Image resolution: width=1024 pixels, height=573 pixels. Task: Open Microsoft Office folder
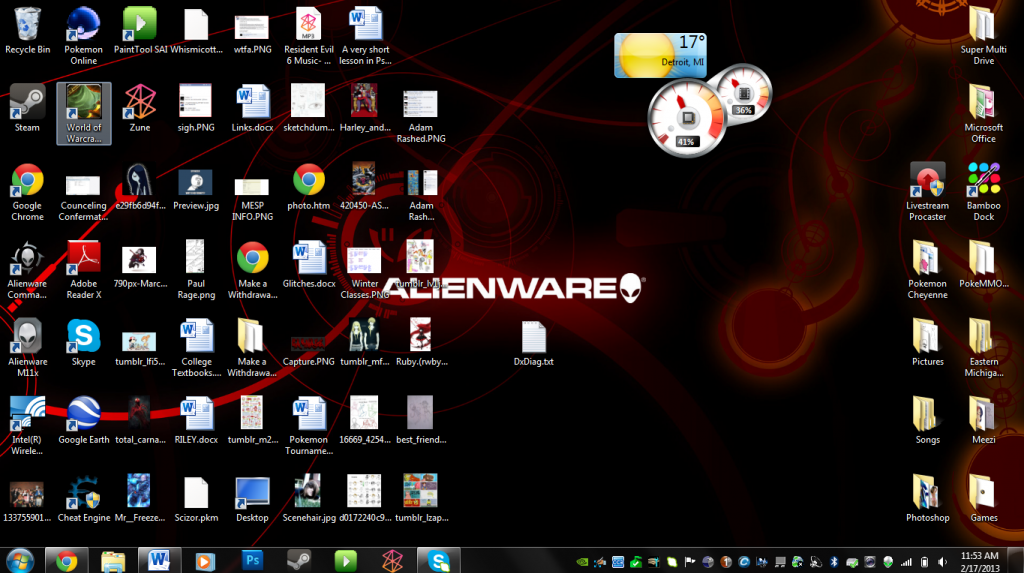(x=984, y=113)
